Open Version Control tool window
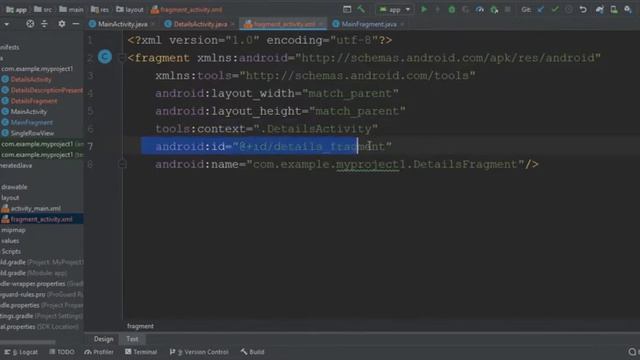 199,352
